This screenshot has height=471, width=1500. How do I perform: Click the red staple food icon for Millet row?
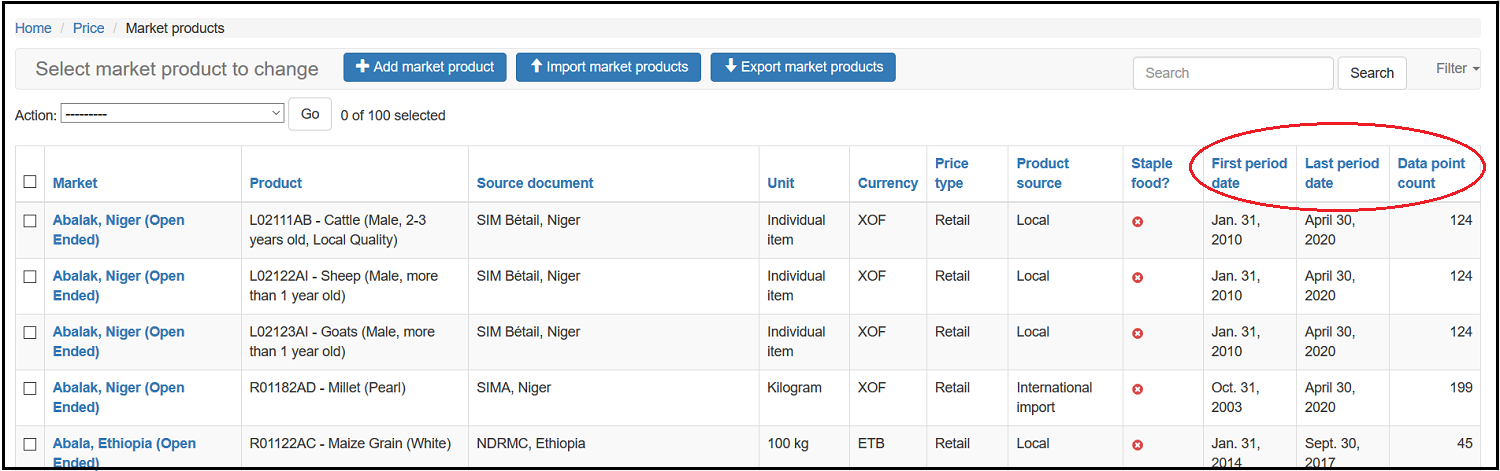coord(1137,389)
